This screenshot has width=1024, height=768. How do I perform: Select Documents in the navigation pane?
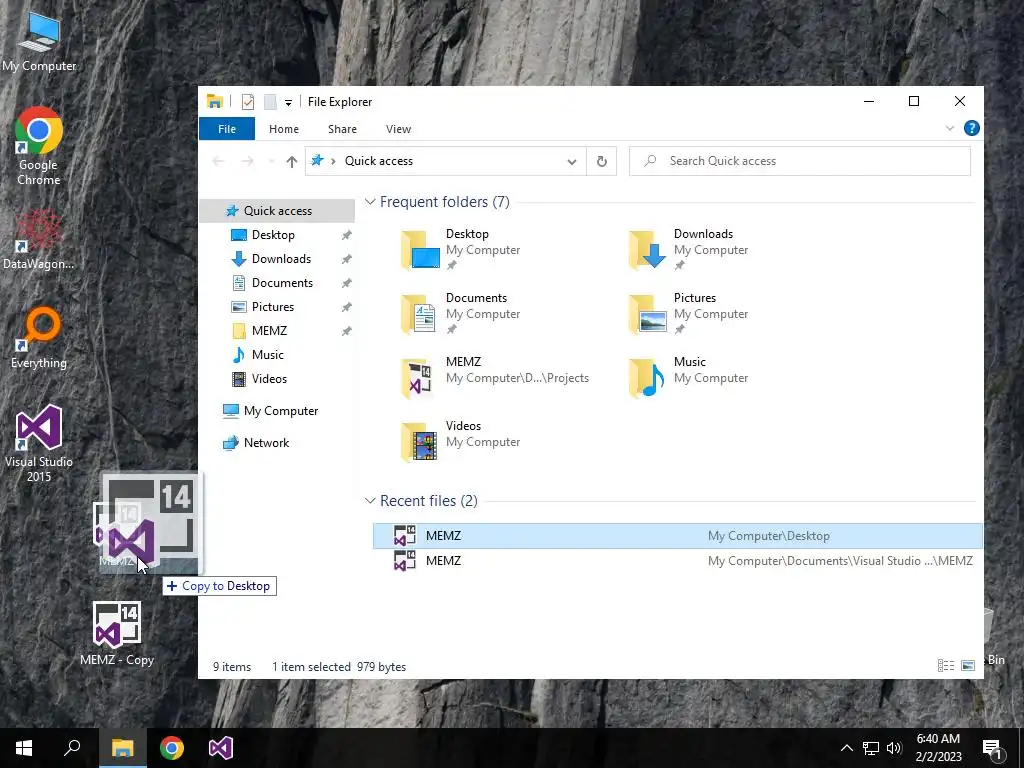click(282, 283)
